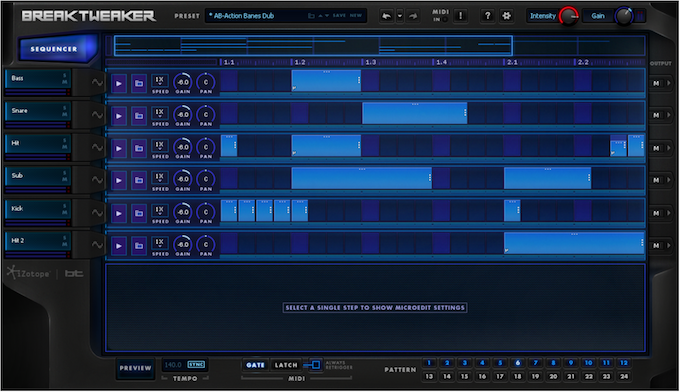
Task: Play the Bass track sample
Action: pyautogui.click(x=119, y=83)
